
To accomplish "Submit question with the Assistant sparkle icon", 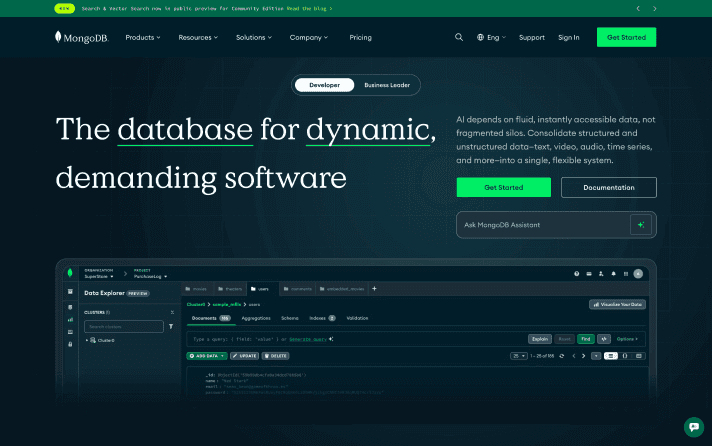I will pos(641,225).
